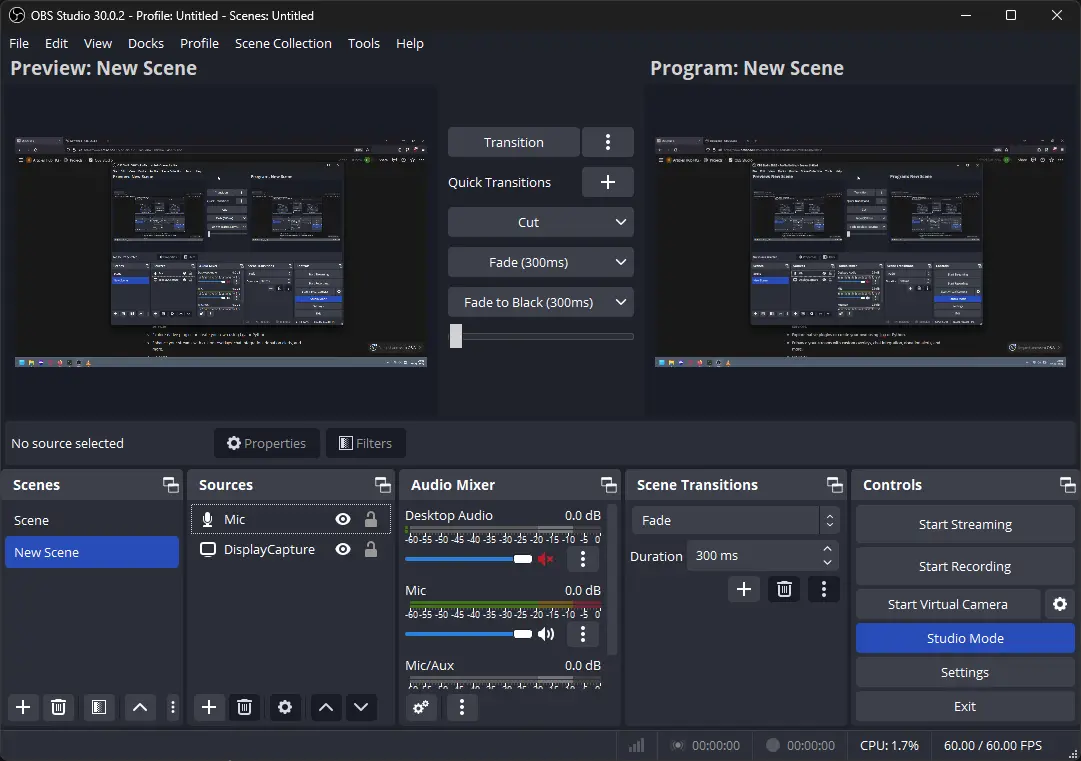The height and width of the screenshot is (761, 1081).
Task: Open Audio Mixer menu dots at bottom
Action: pos(462,707)
